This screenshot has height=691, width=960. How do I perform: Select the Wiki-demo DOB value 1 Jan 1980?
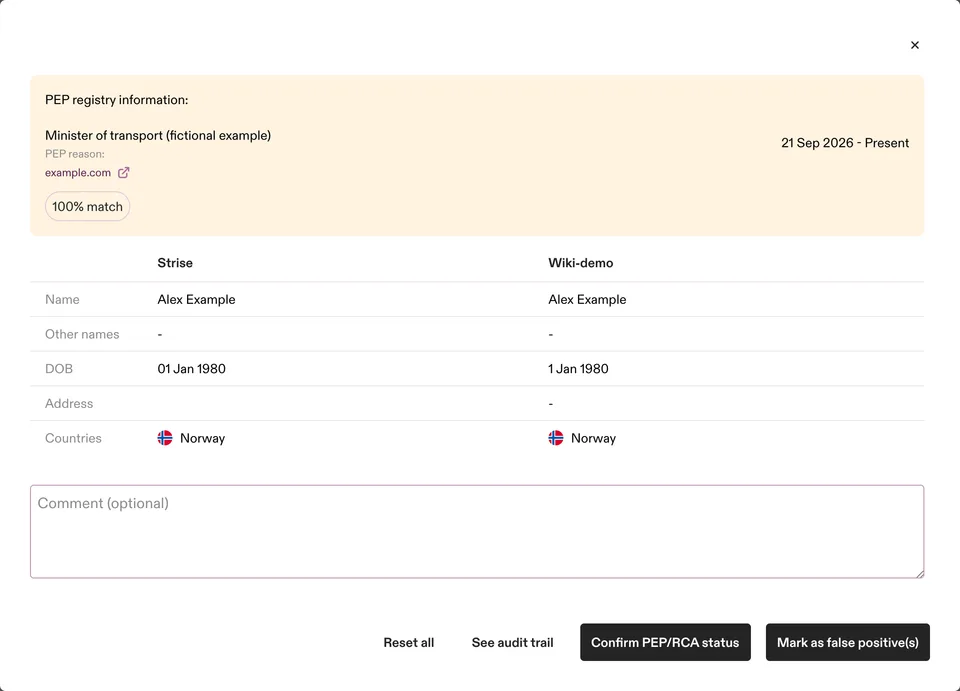click(x=578, y=369)
